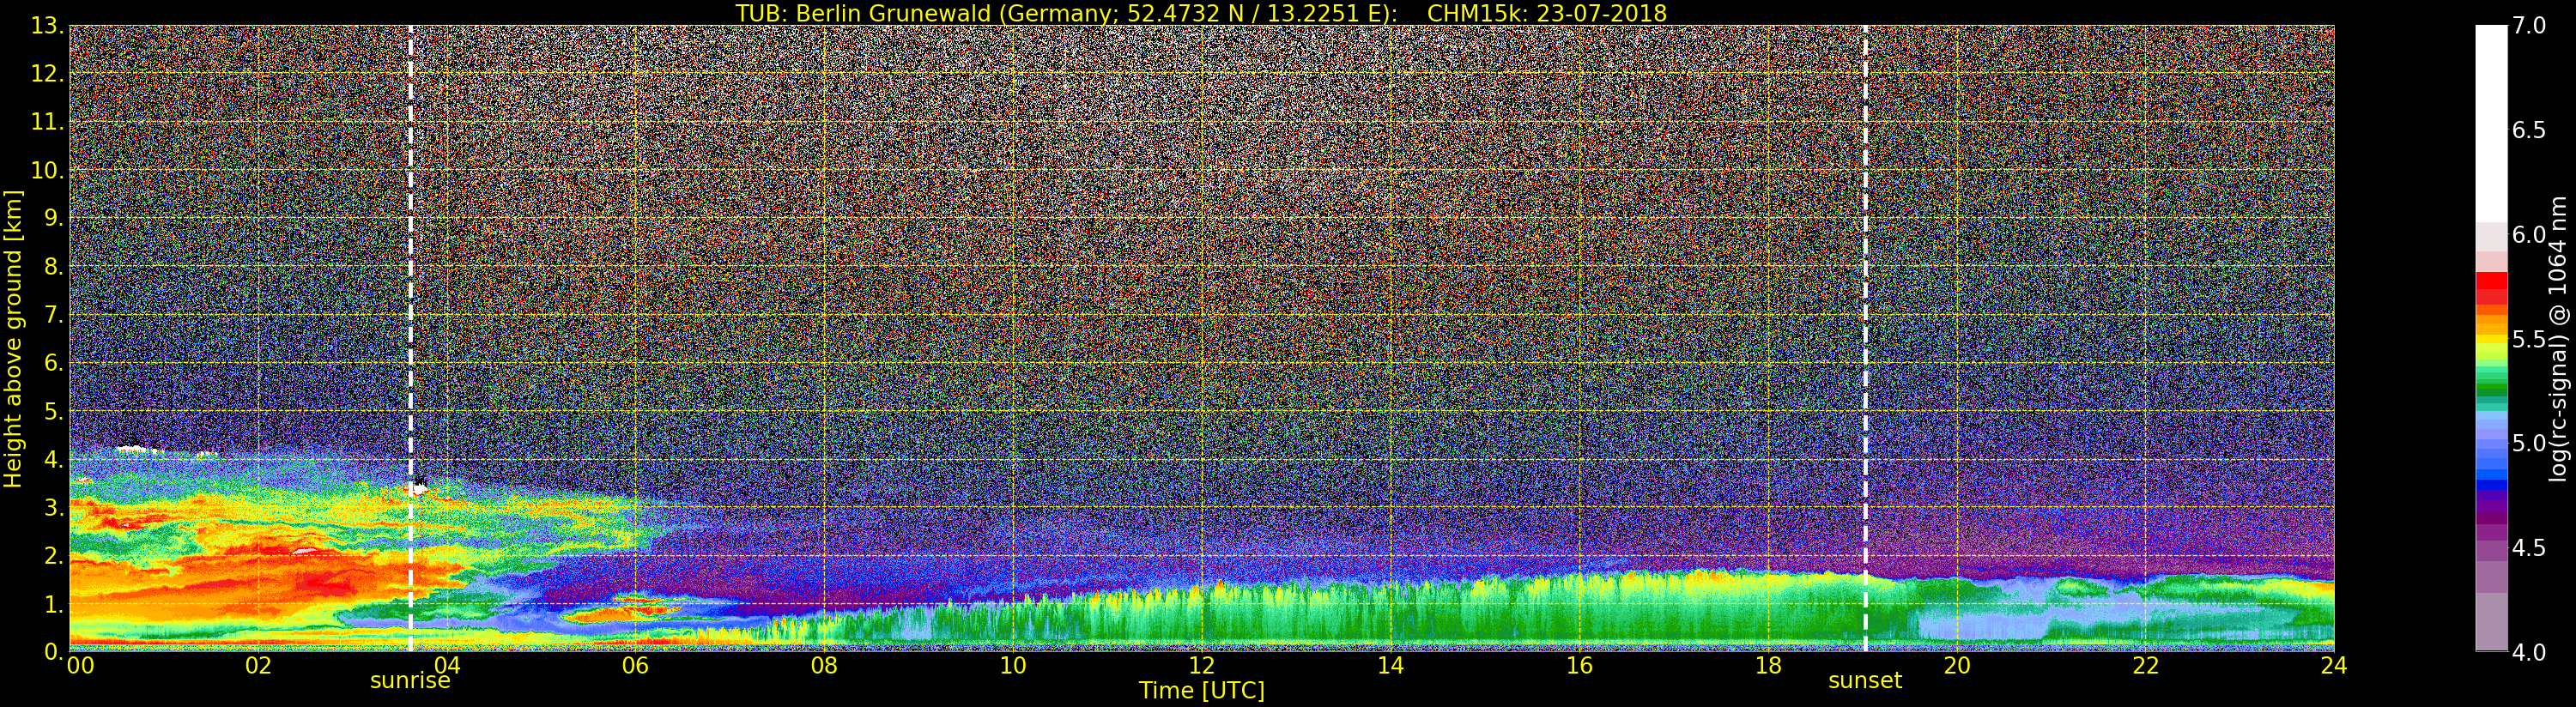Click the height axis tick label '12.'
This screenshot has height=707, width=2576.
click(47, 74)
